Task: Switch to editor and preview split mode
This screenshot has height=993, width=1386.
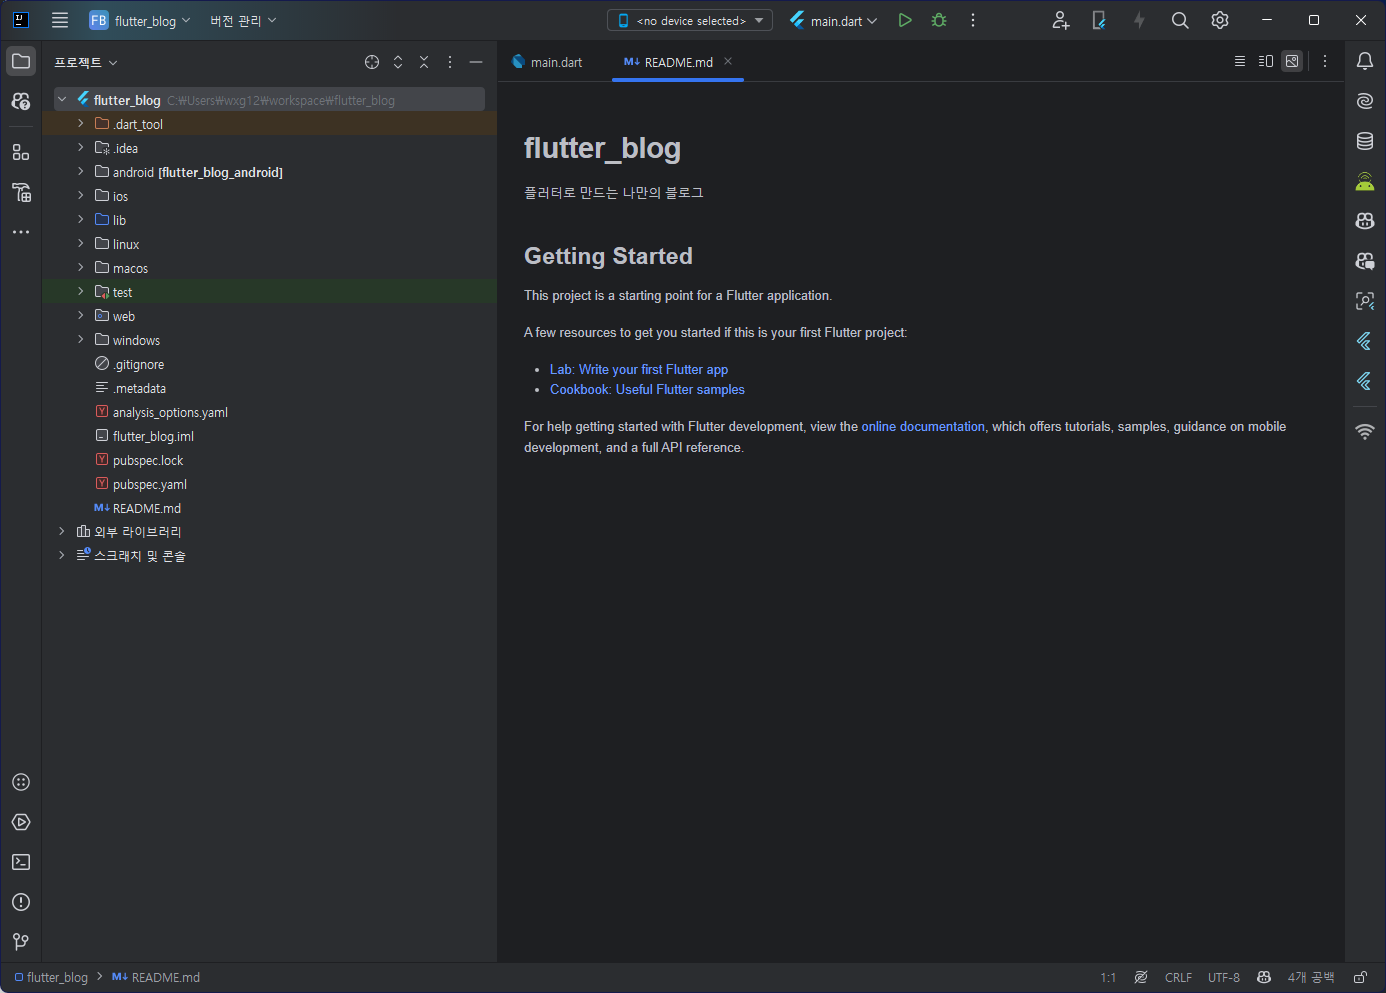Action: [x=1266, y=61]
